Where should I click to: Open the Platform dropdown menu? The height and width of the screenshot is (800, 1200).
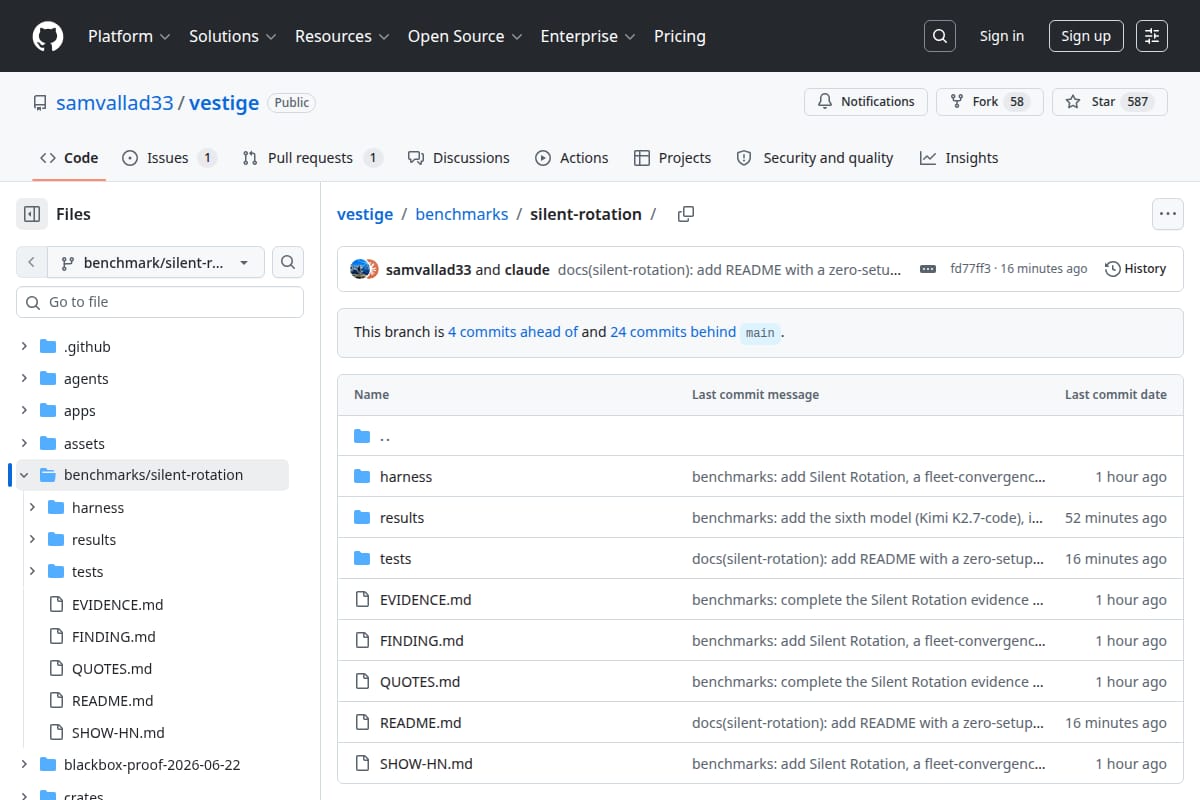point(129,36)
